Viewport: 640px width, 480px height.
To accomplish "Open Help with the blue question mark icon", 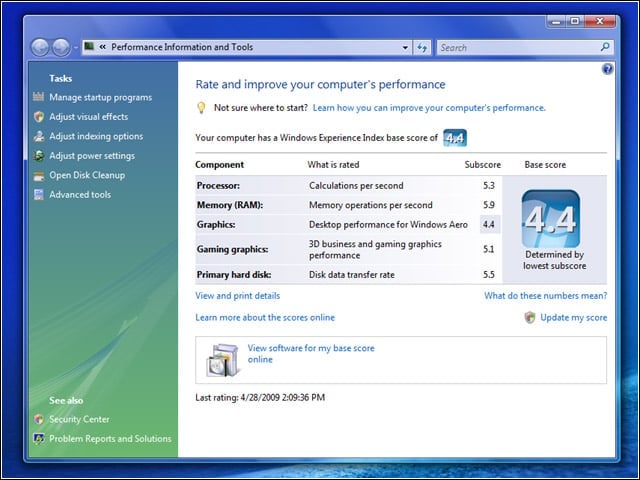I will (x=607, y=69).
